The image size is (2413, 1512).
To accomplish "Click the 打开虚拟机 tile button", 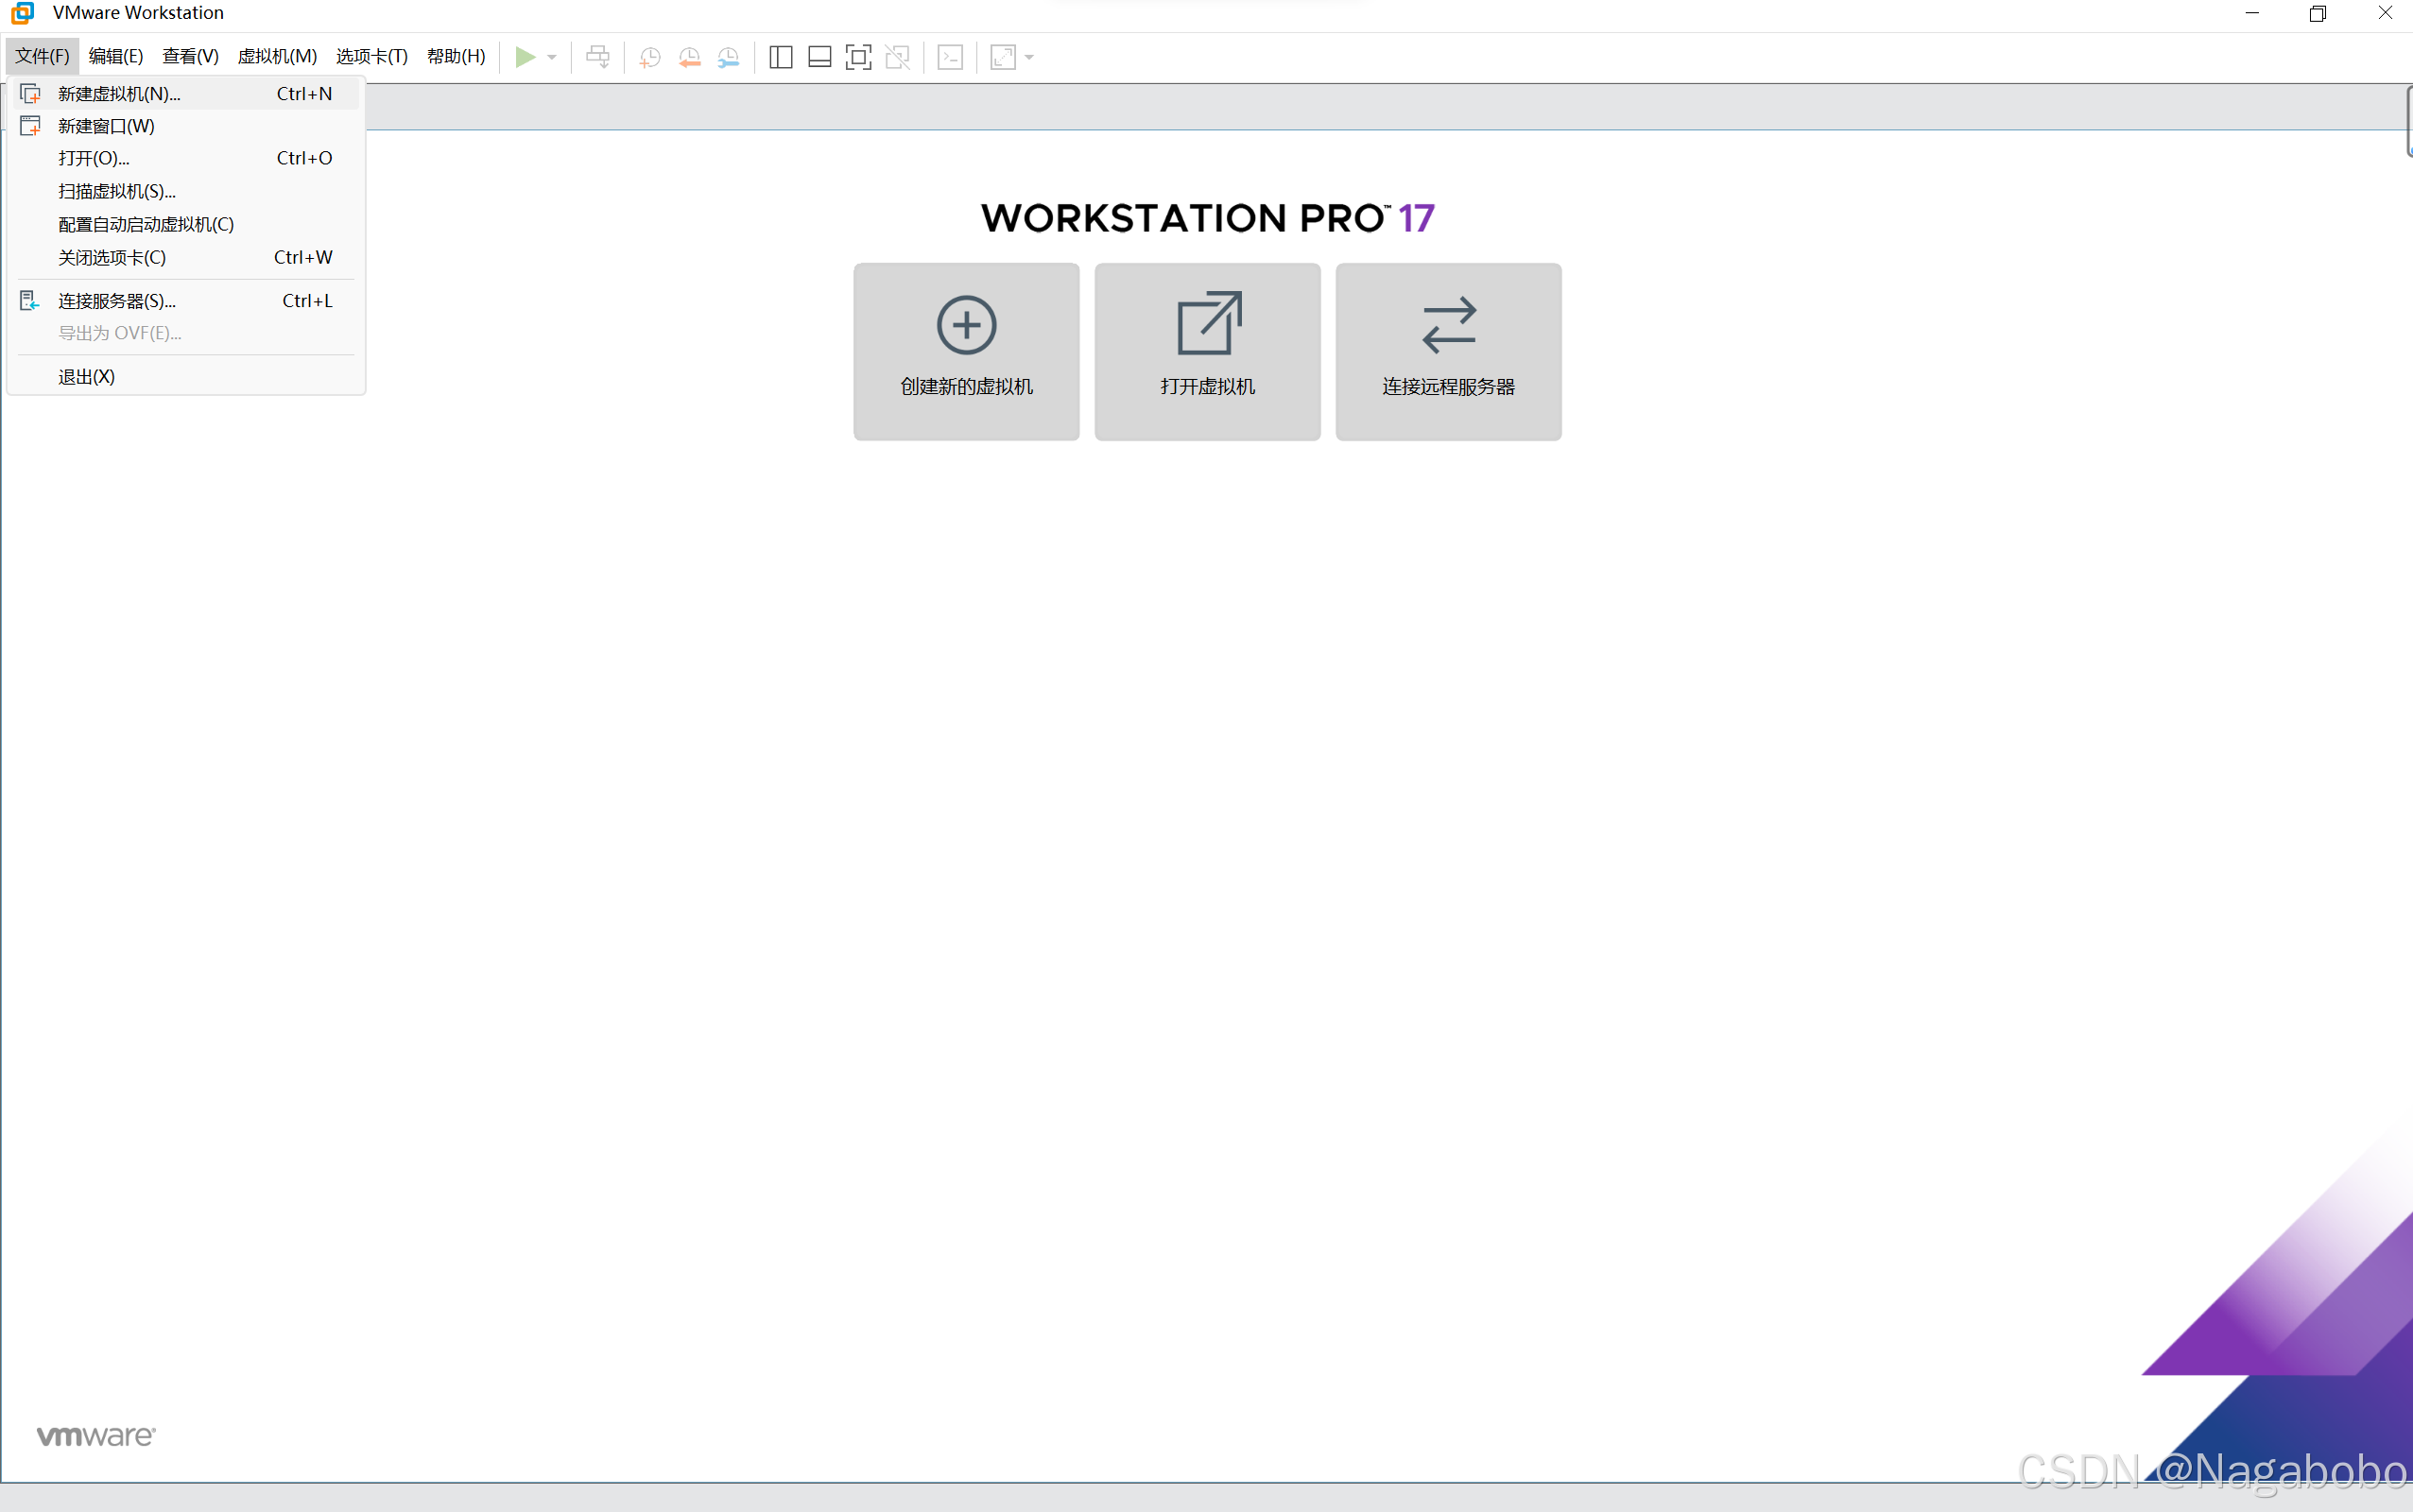I will (1206, 351).
